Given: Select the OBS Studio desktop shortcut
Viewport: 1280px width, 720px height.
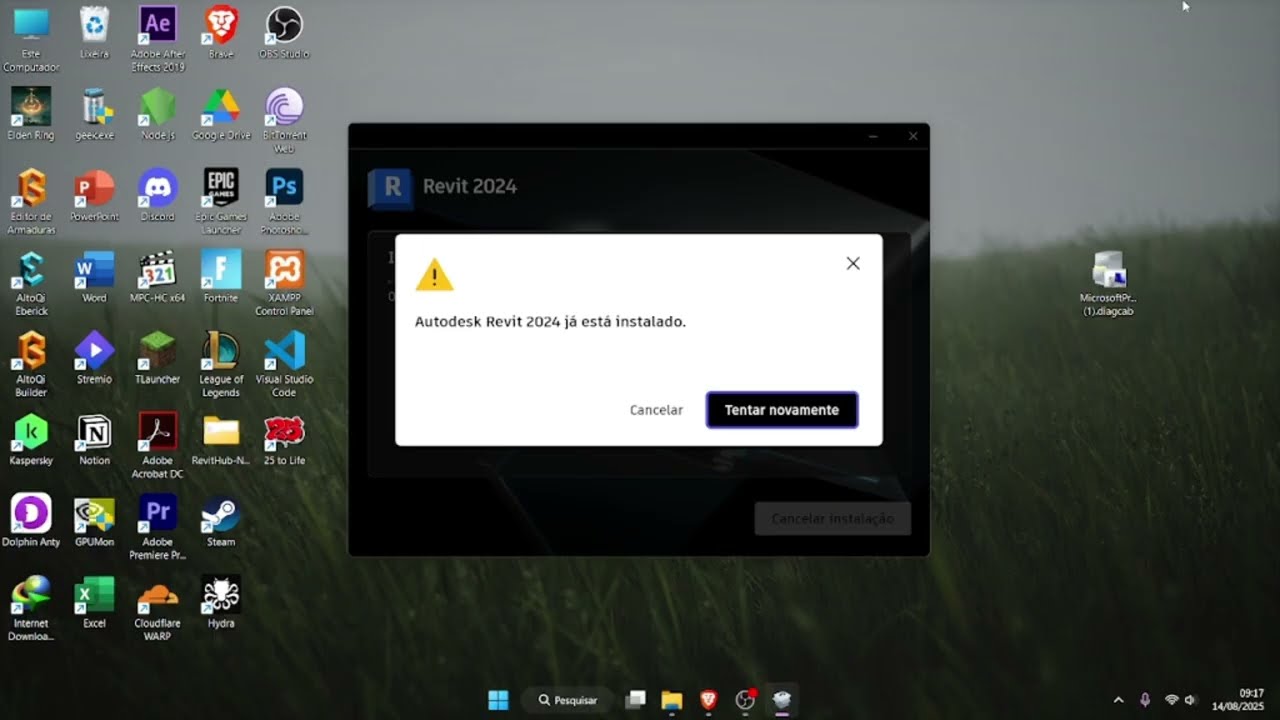Looking at the screenshot, I should [x=284, y=33].
